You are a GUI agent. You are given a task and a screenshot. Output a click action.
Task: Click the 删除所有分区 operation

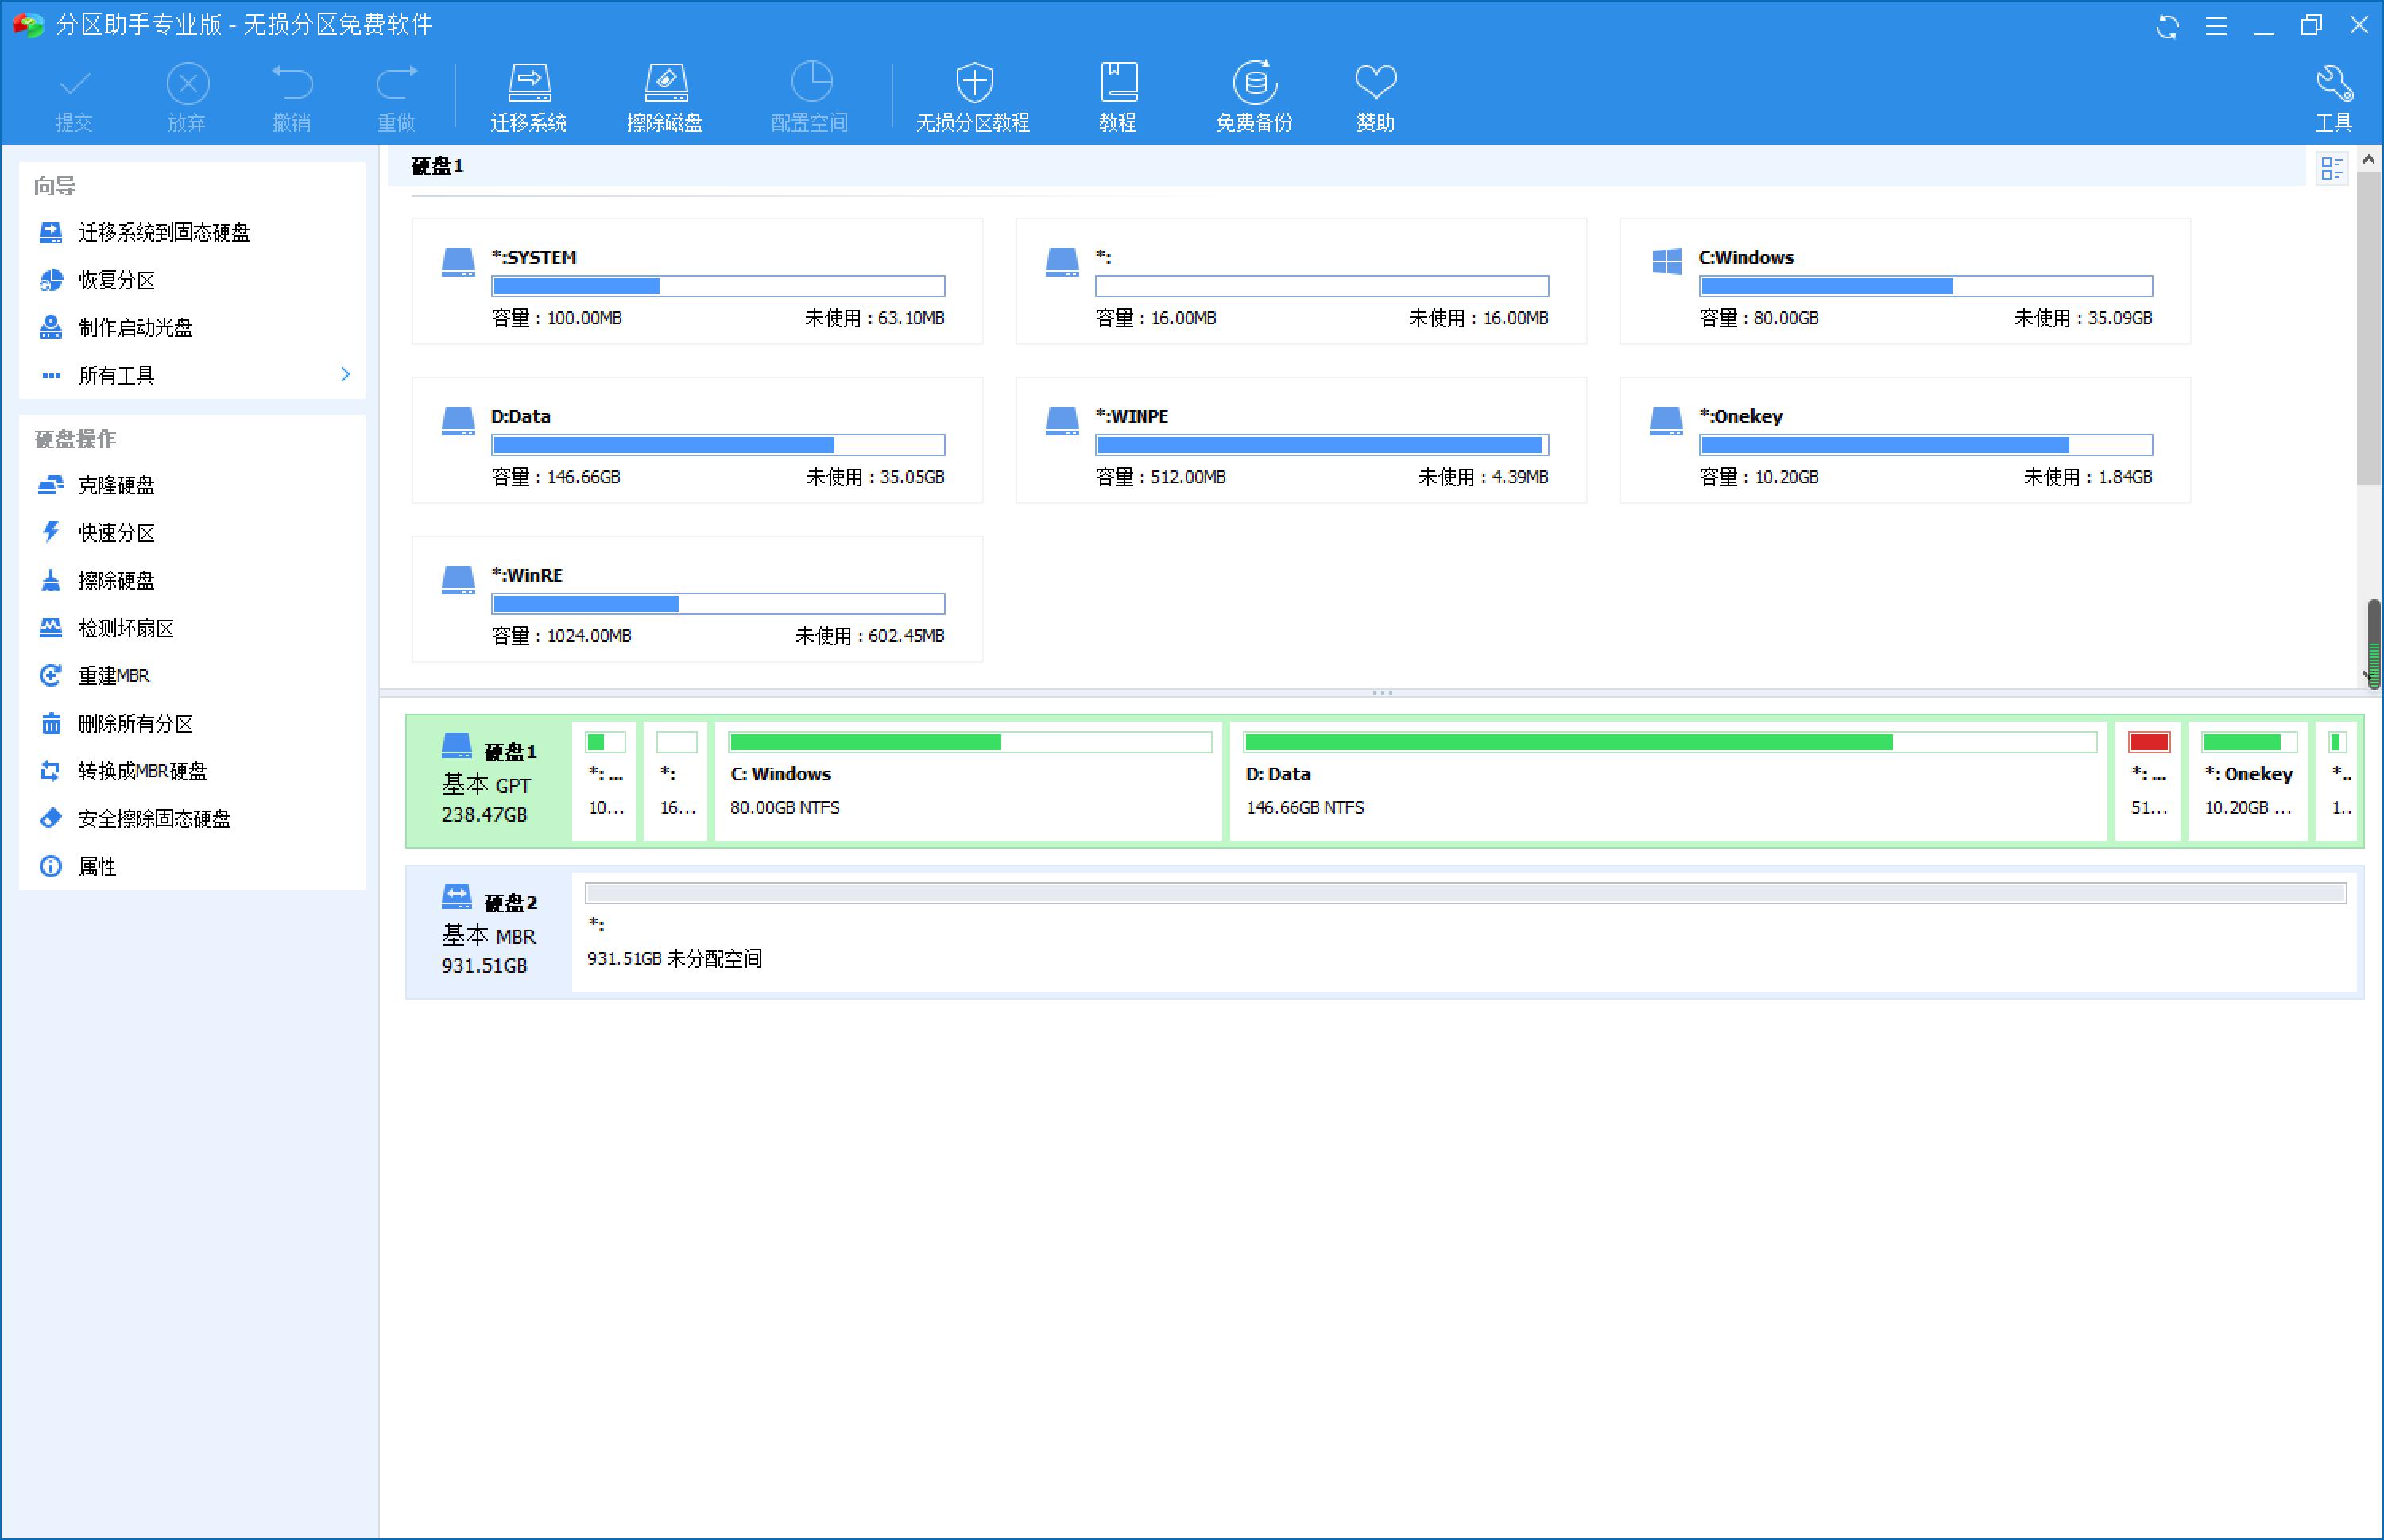(x=136, y=723)
